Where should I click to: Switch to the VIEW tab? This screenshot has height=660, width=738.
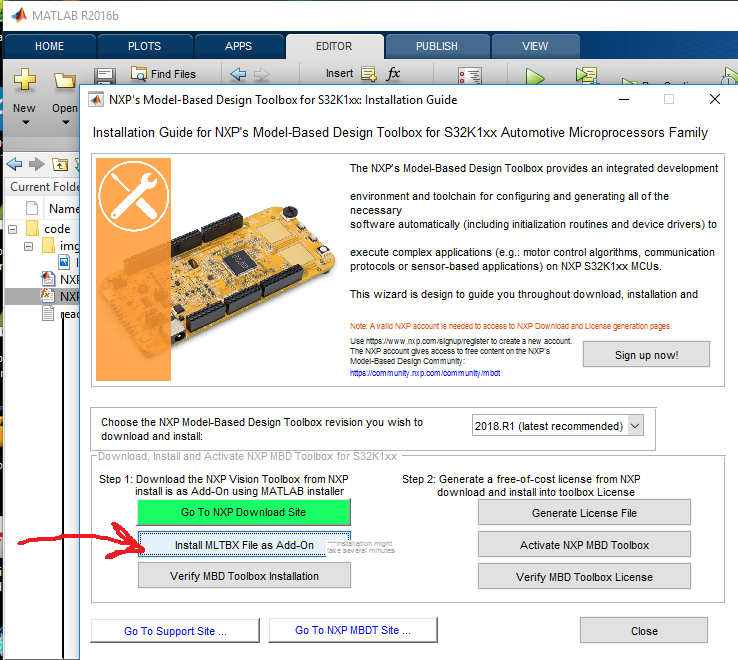tap(535, 46)
